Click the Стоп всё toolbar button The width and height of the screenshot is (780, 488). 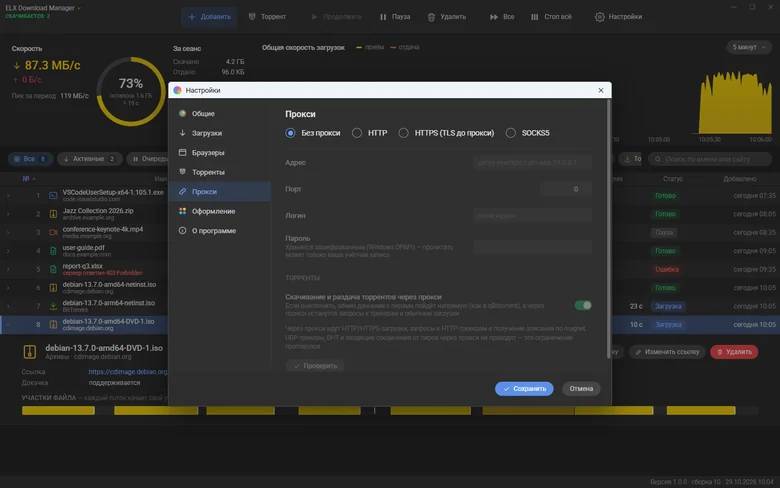pyautogui.click(x=551, y=16)
